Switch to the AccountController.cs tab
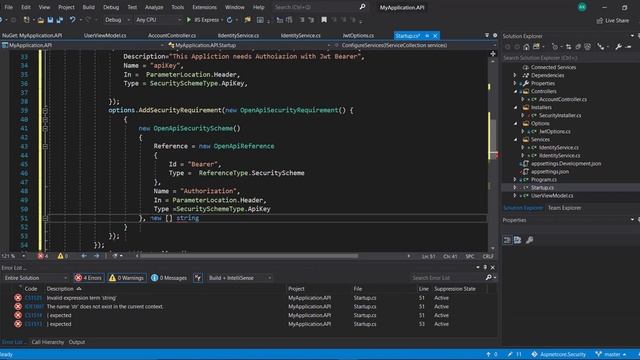This screenshot has width=640, height=360. pyautogui.click(x=172, y=36)
